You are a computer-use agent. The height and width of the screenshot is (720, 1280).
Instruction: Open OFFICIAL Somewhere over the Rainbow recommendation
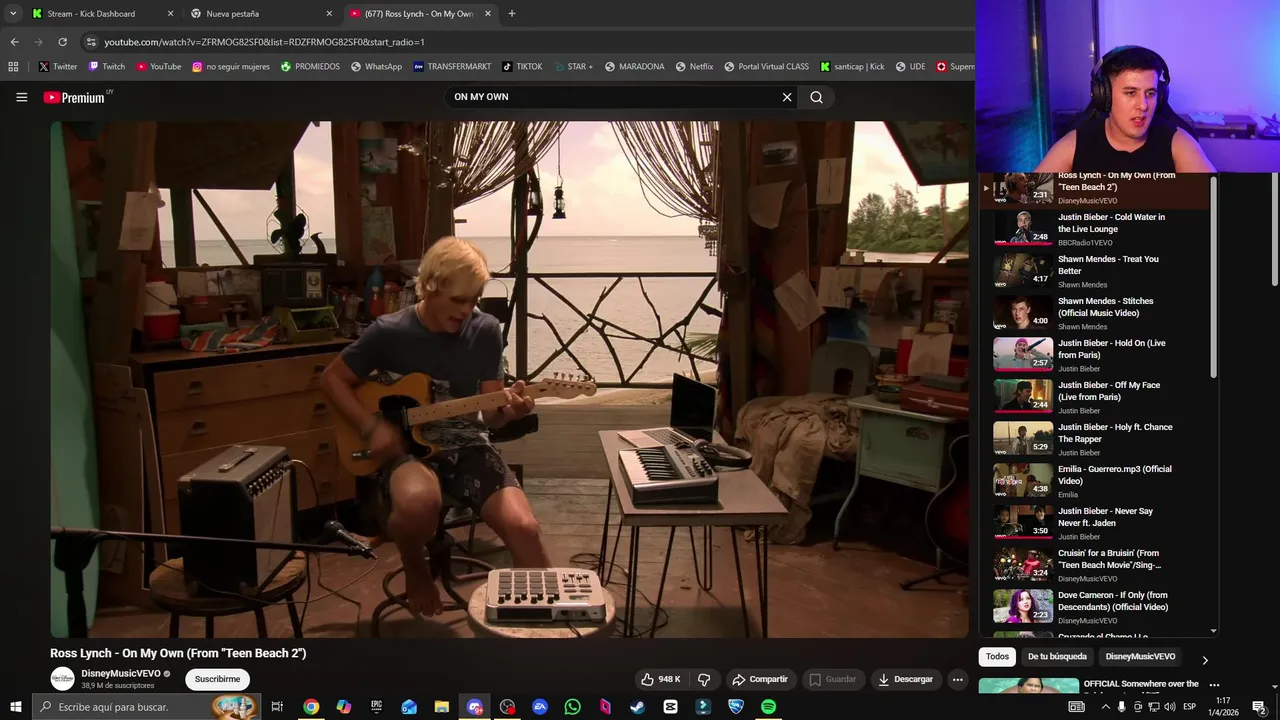(x=1141, y=684)
